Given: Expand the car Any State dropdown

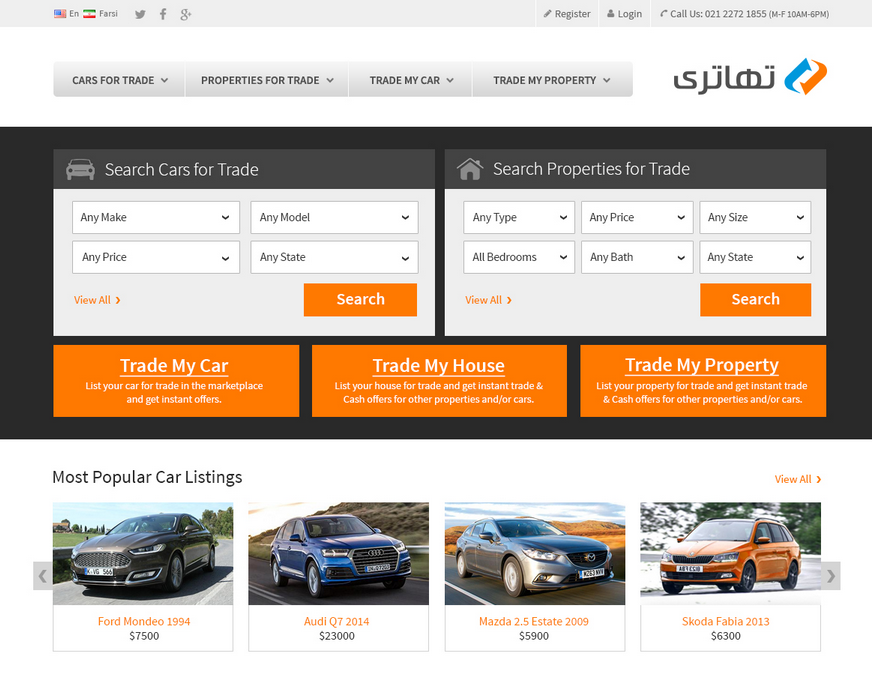Looking at the screenshot, I should coord(334,257).
